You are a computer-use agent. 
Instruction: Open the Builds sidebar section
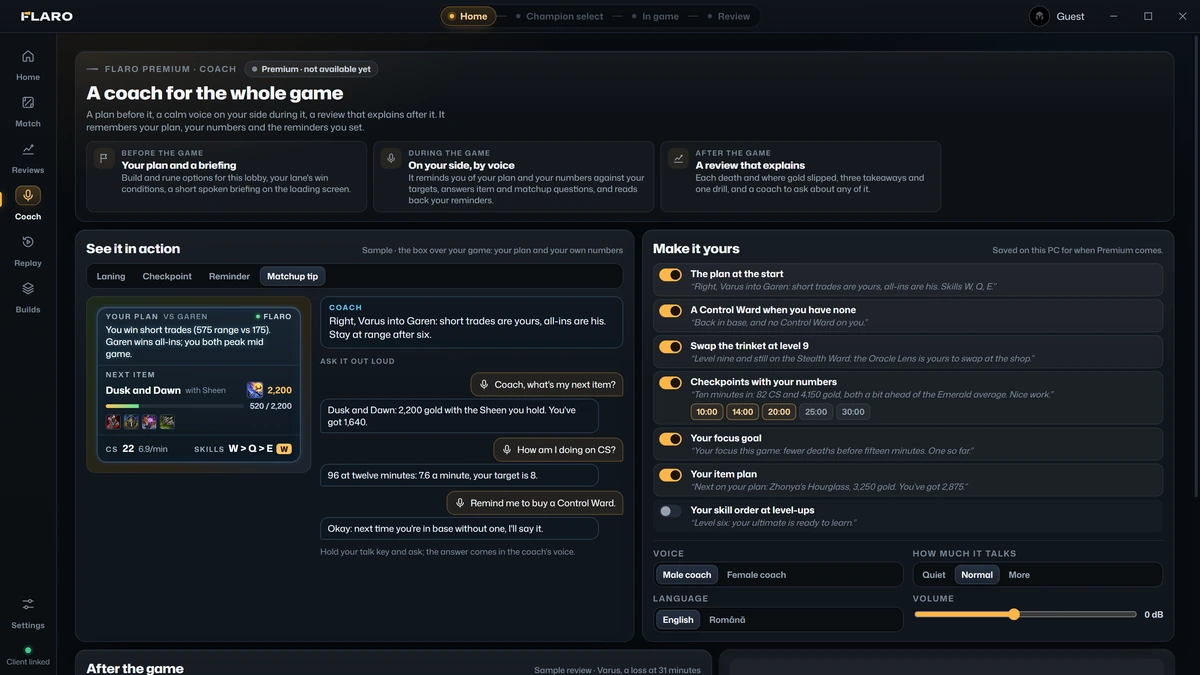coord(28,296)
